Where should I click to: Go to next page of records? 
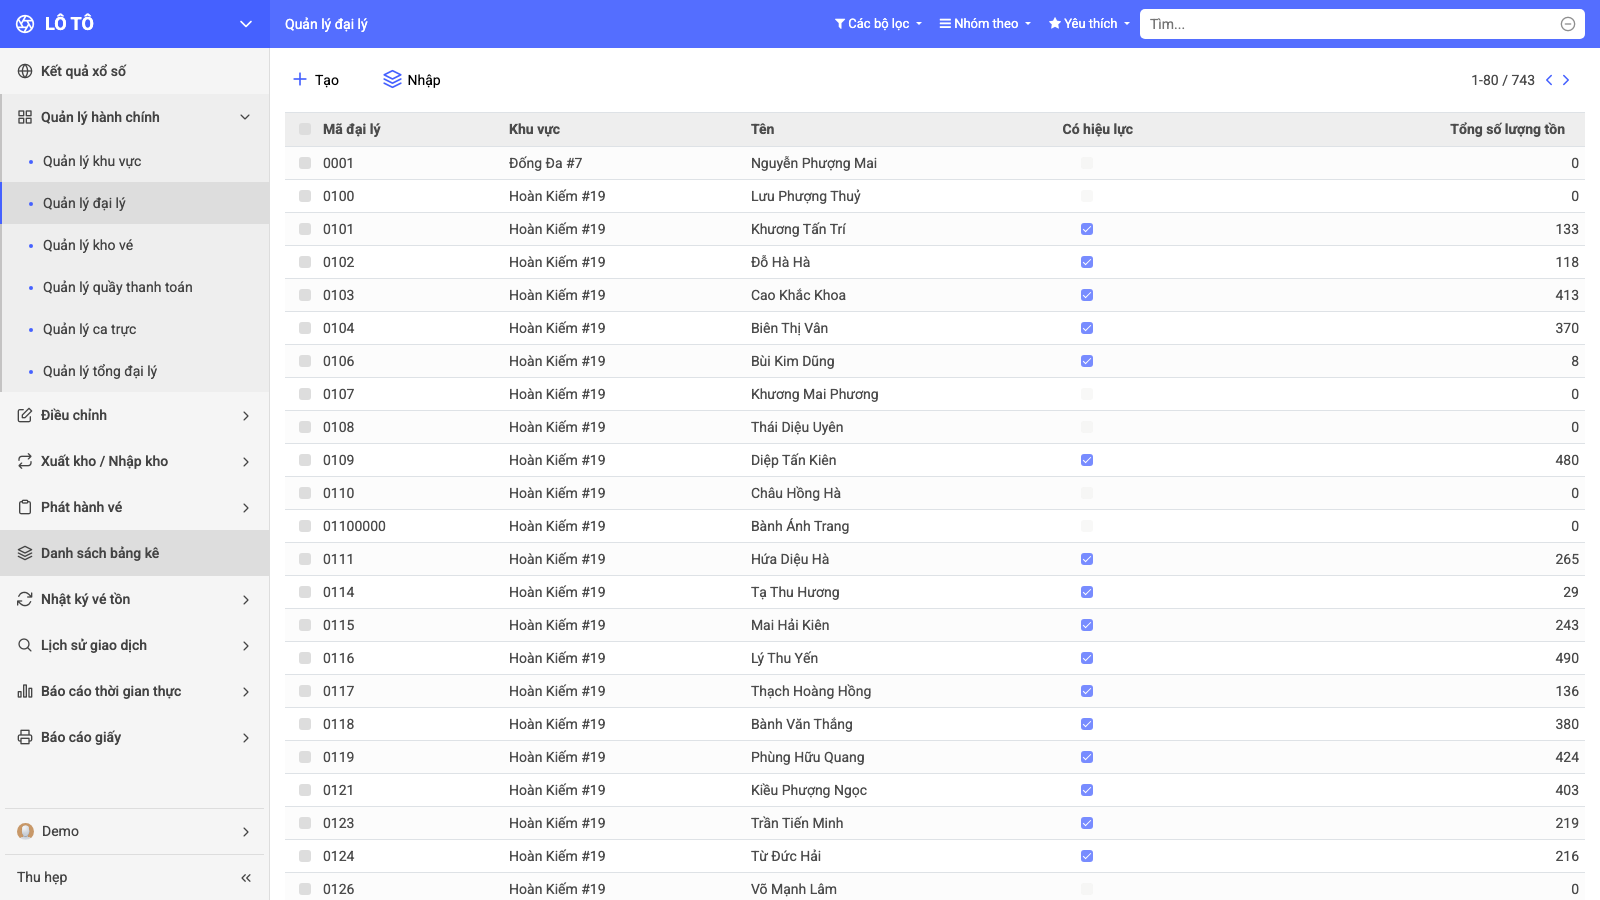tap(1566, 80)
